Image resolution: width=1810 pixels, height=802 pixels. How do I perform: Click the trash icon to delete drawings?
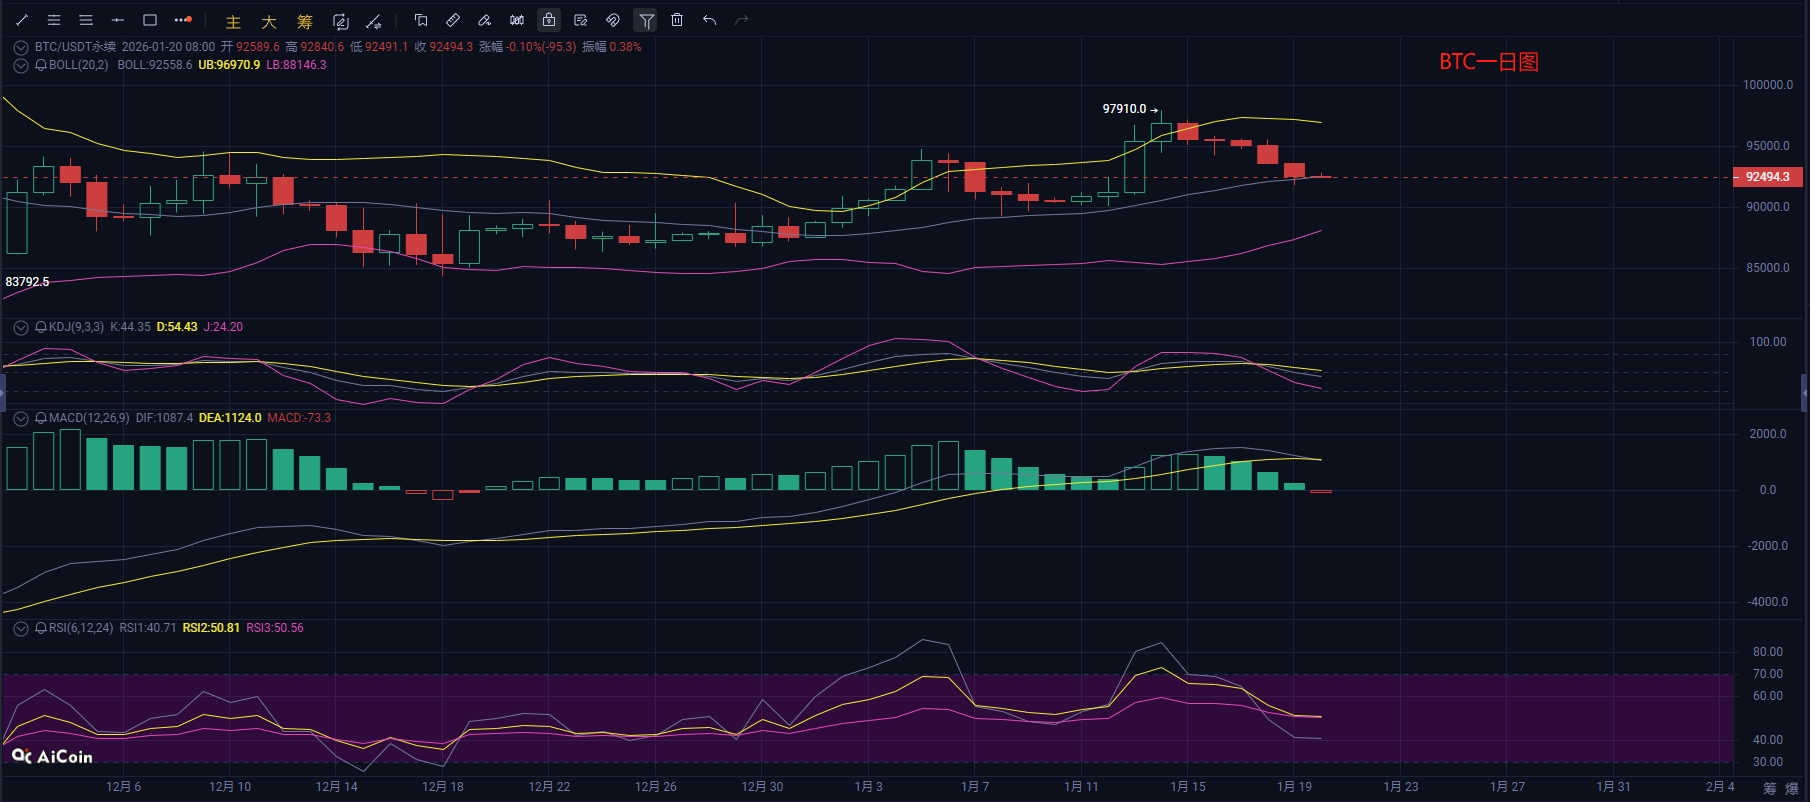[677, 20]
